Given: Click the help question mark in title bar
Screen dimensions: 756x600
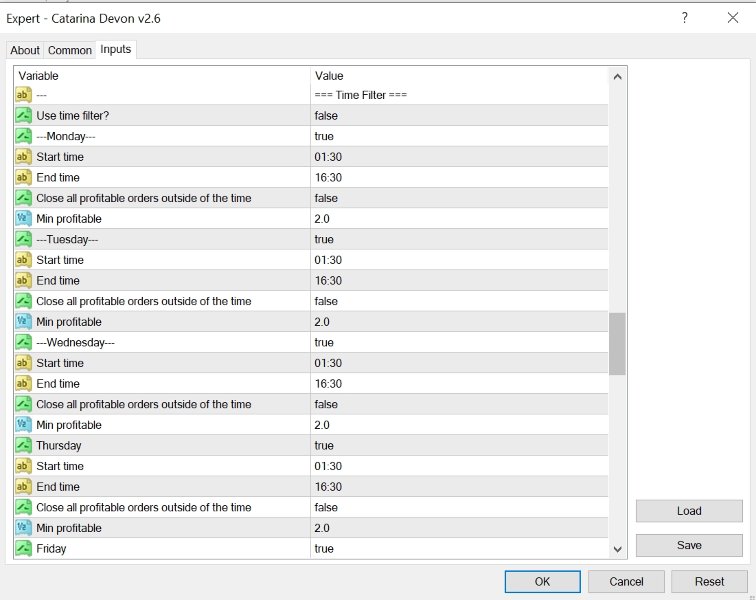Looking at the screenshot, I should click(685, 18).
